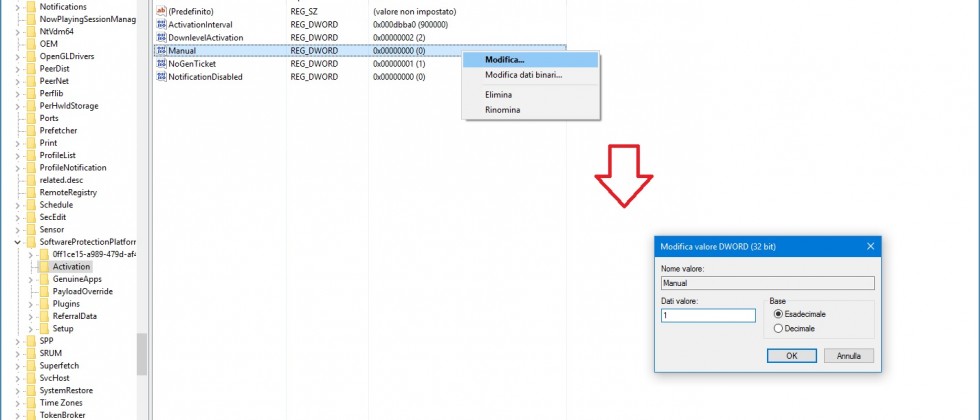Viewport: 980px width, 420px height.
Task: Expand the GenuineApps key
Action: click(x=31, y=279)
